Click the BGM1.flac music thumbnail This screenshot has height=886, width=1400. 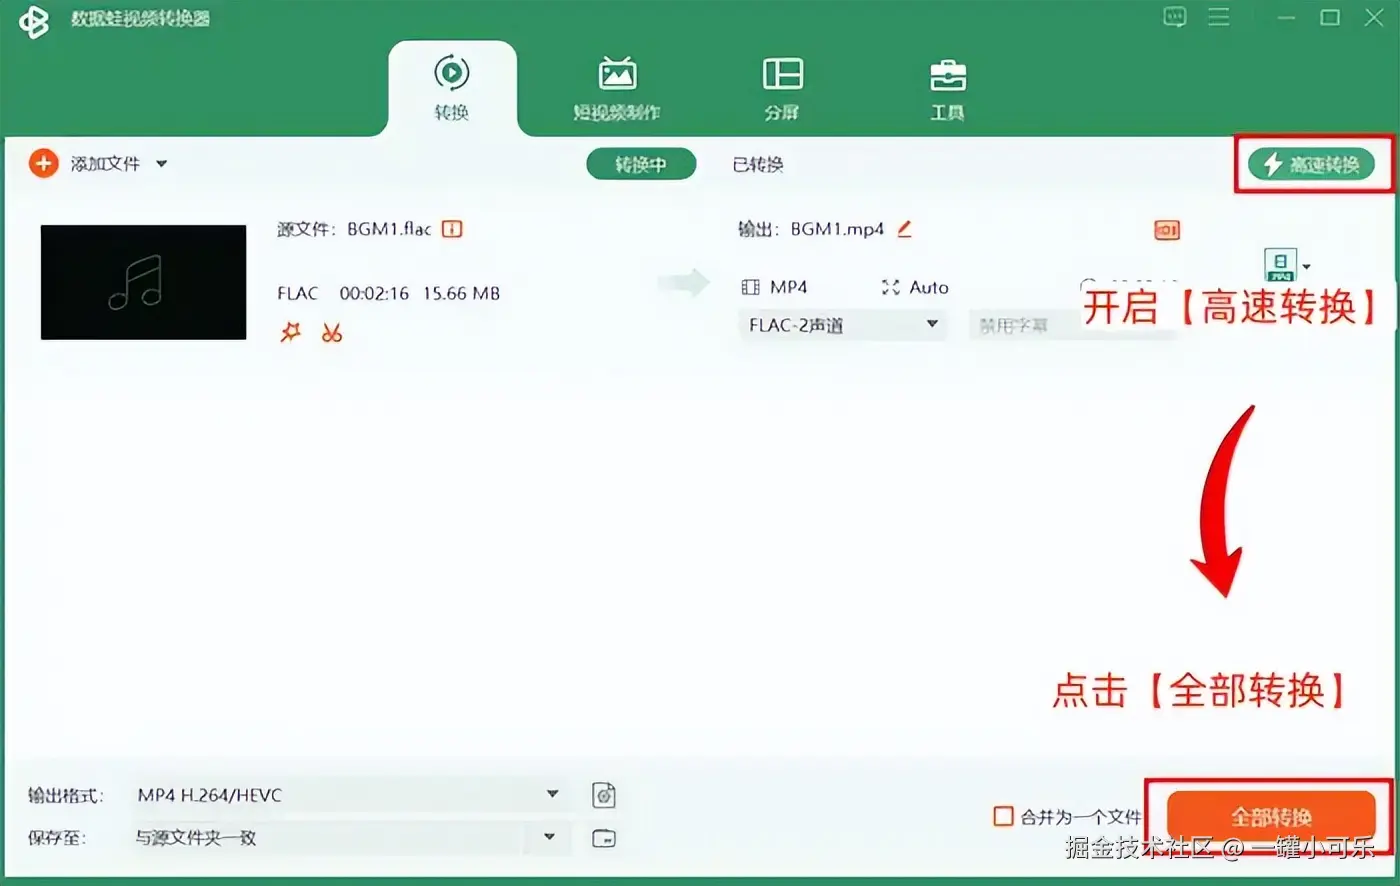(x=143, y=282)
